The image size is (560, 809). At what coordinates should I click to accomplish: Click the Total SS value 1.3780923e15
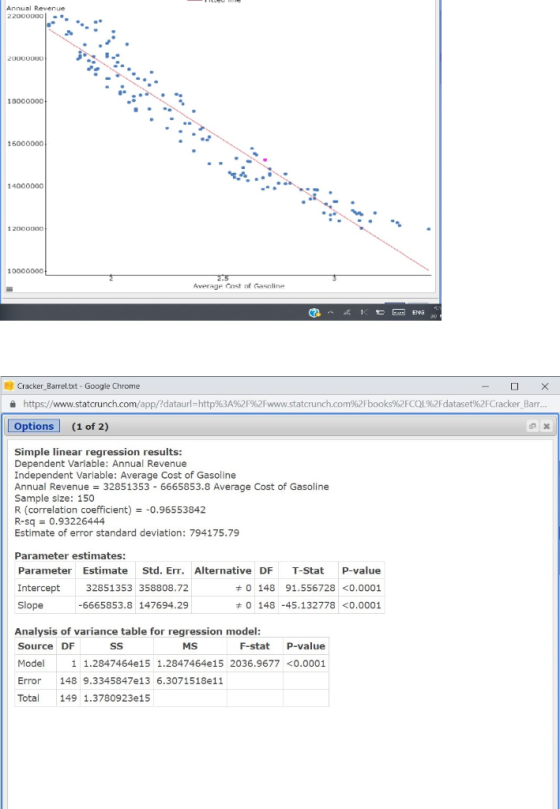(x=117, y=698)
